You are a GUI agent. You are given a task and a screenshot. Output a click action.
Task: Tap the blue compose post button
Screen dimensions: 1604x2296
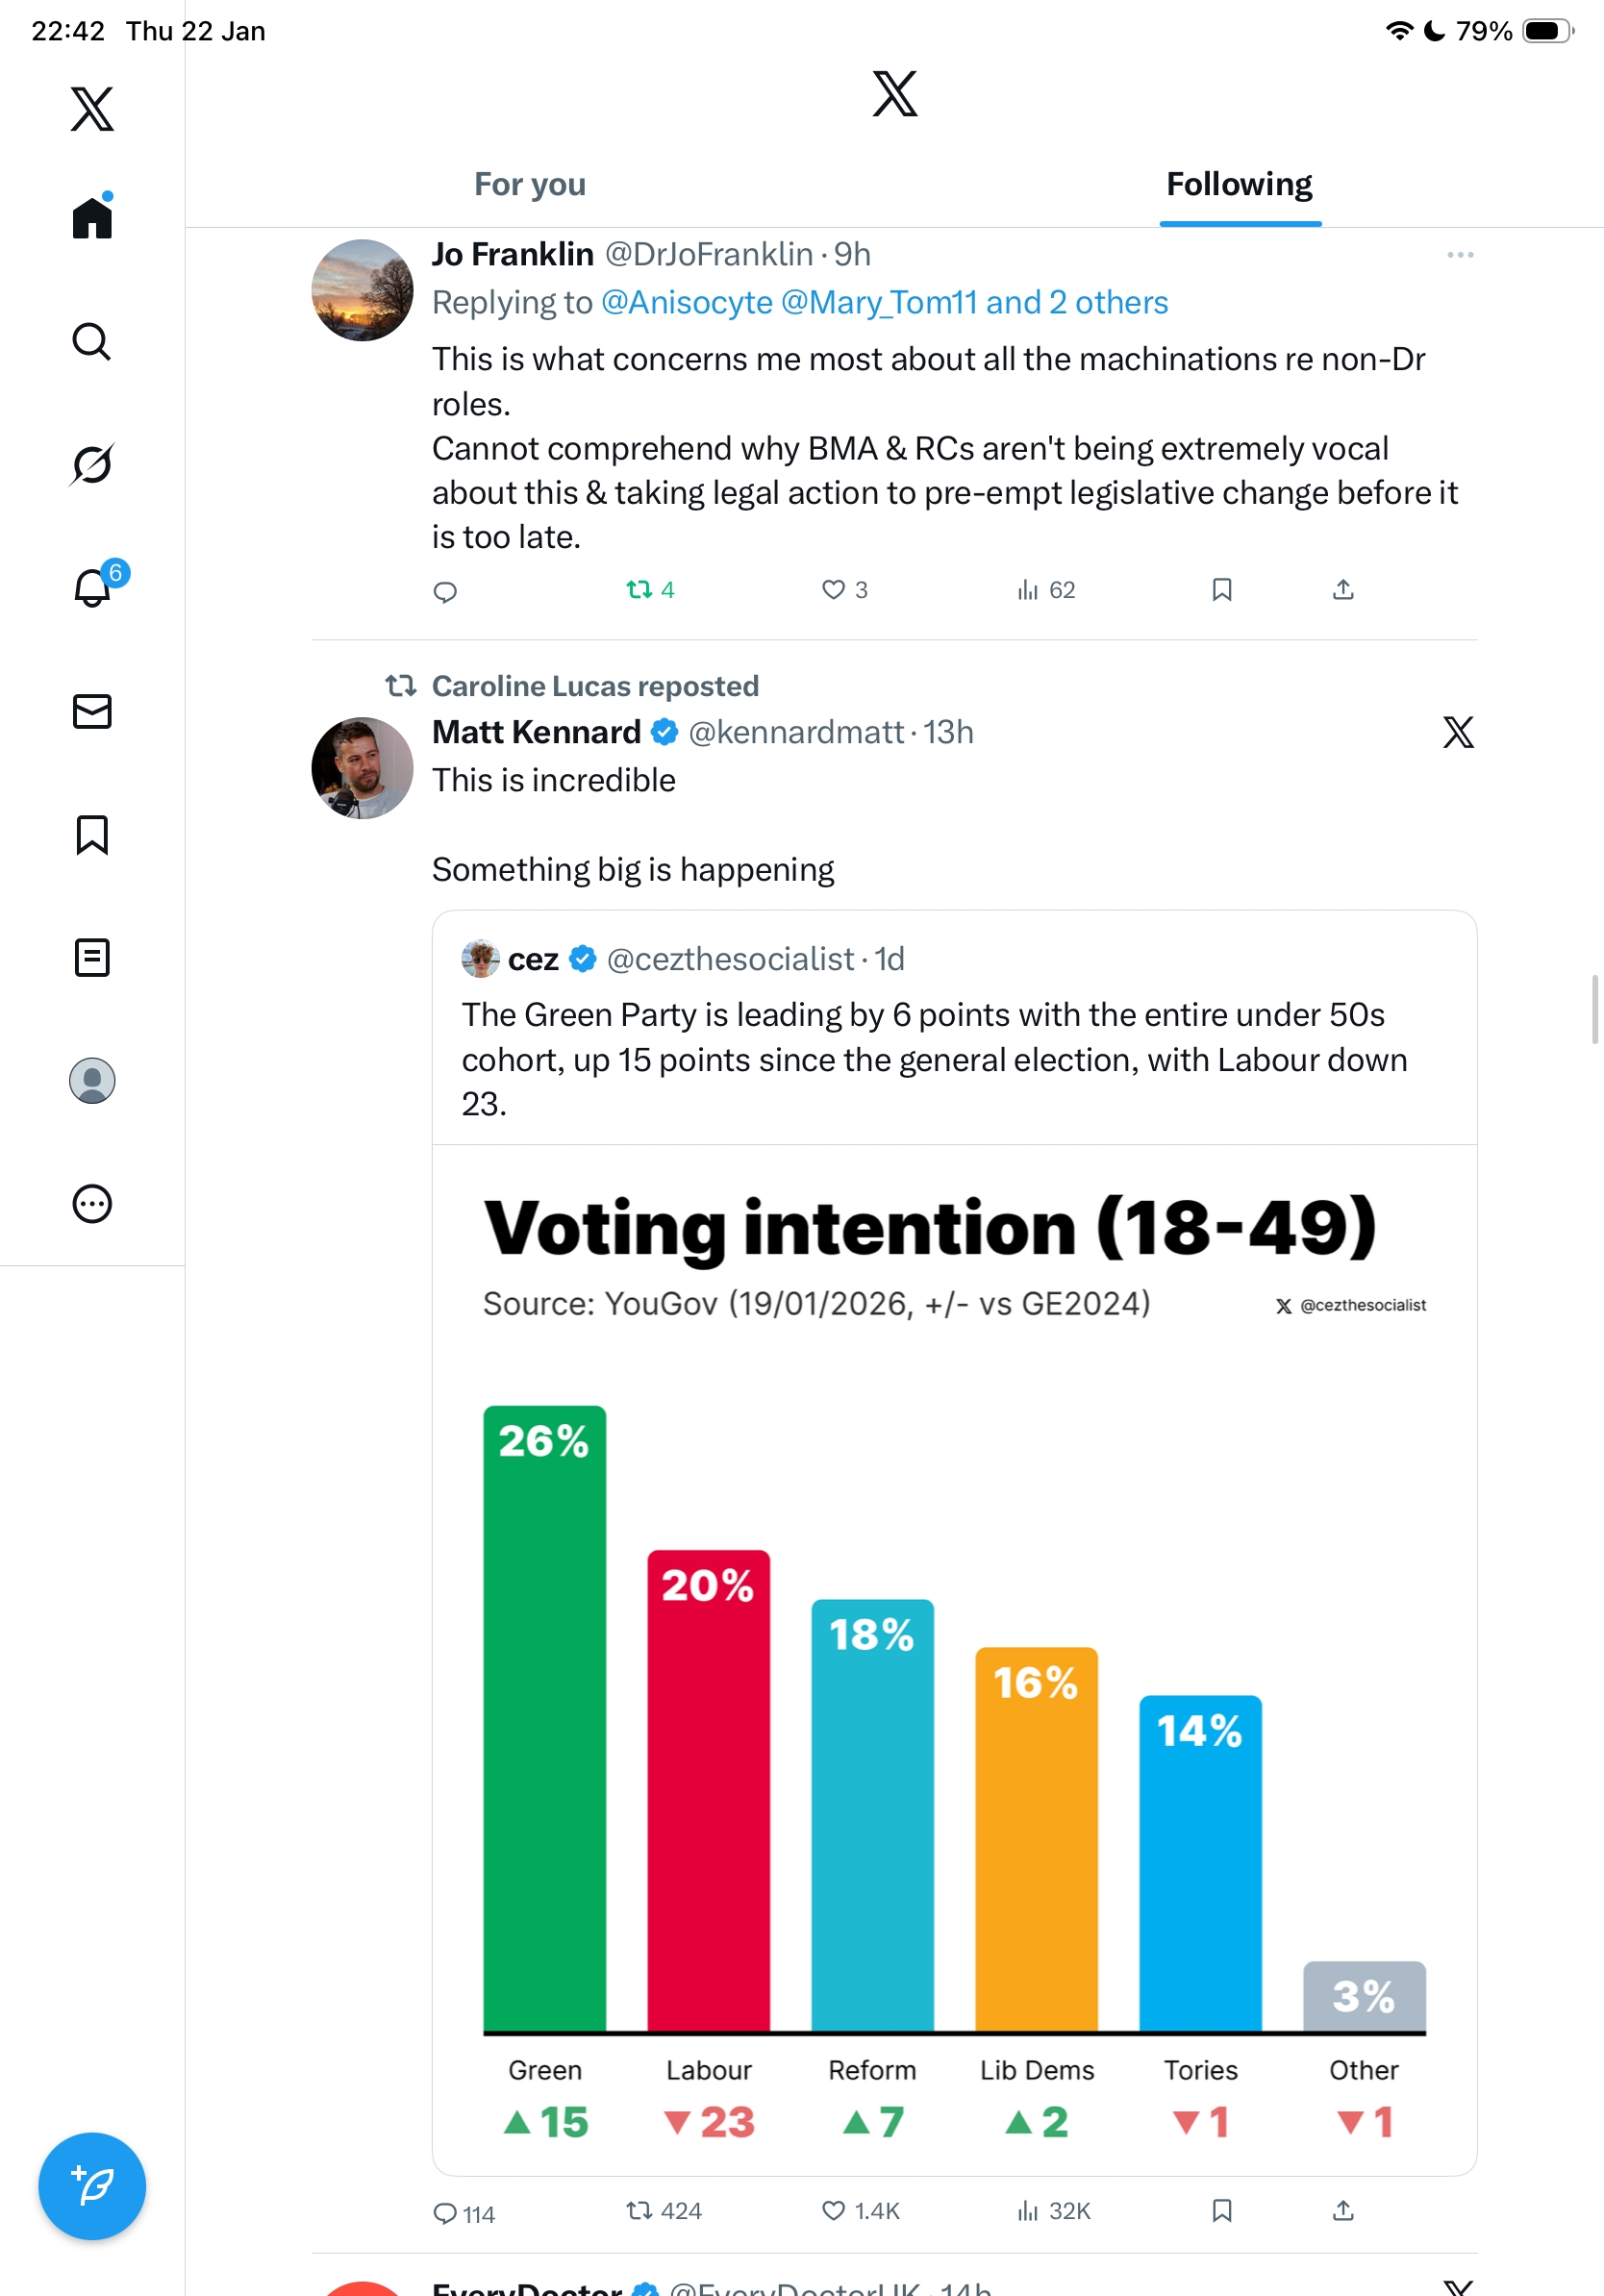92,2186
